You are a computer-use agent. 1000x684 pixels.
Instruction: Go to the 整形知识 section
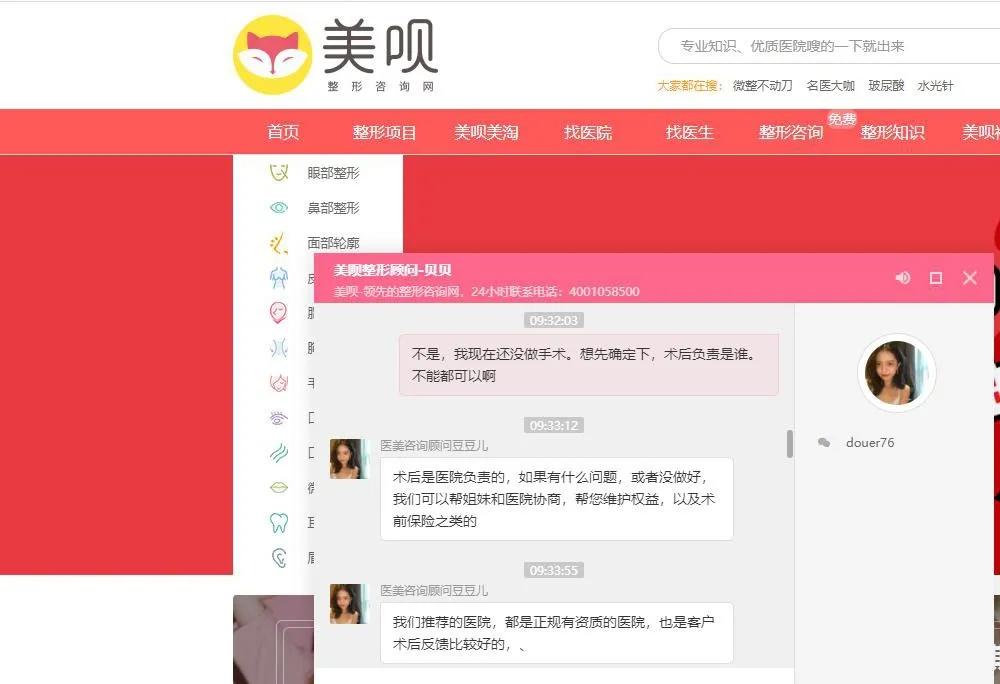(x=893, y=131)
